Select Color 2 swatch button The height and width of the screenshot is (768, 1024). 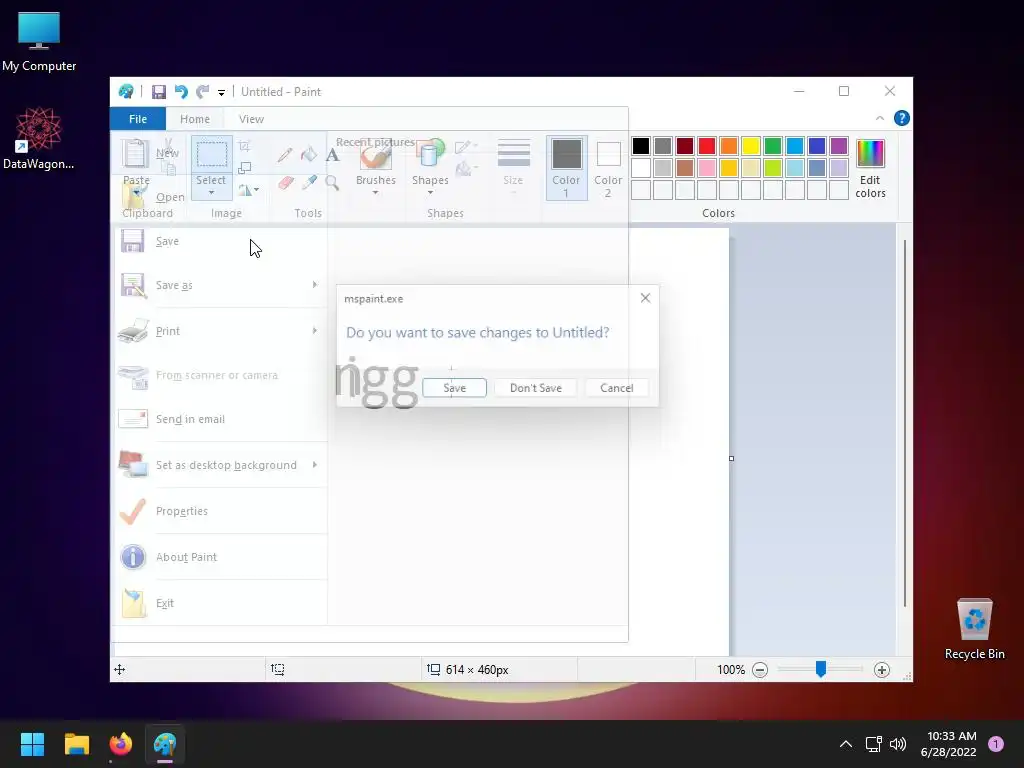[x=608, y=168]
